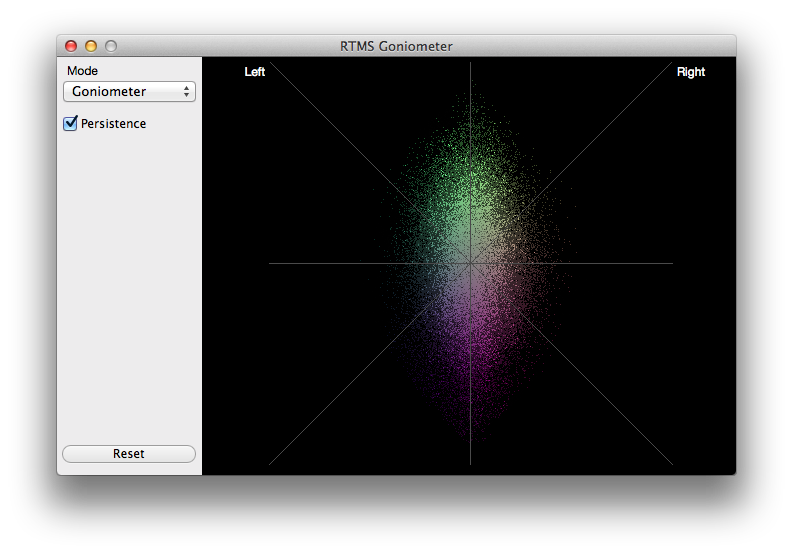Click the up-down arrows on Mode selector
The width and height of the screenshot is (793, 554).
(x=186, y=92)
